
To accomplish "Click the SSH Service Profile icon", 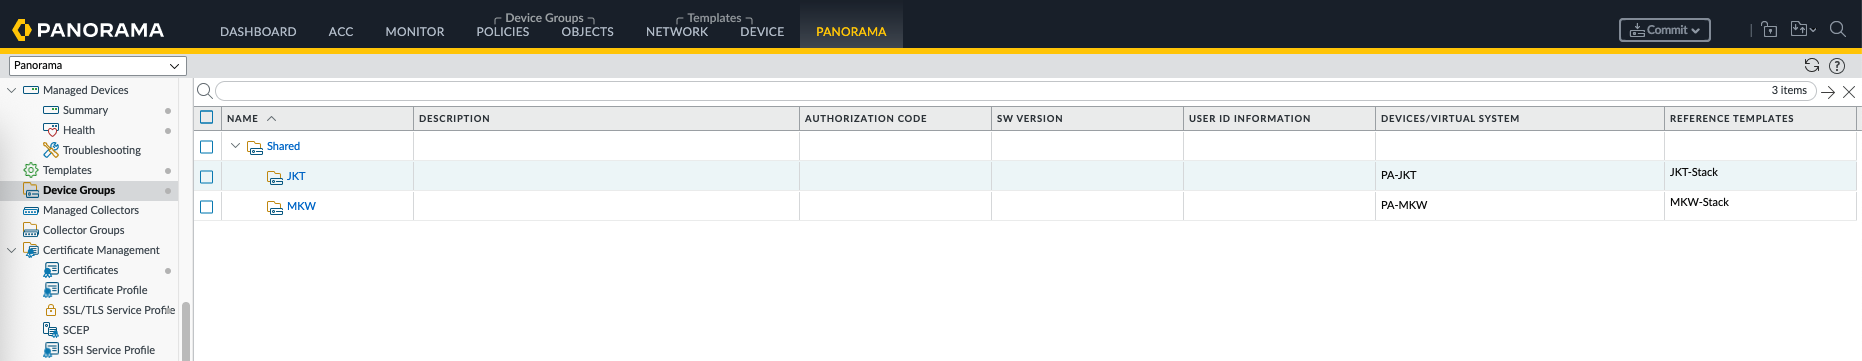I will [51, 350].
